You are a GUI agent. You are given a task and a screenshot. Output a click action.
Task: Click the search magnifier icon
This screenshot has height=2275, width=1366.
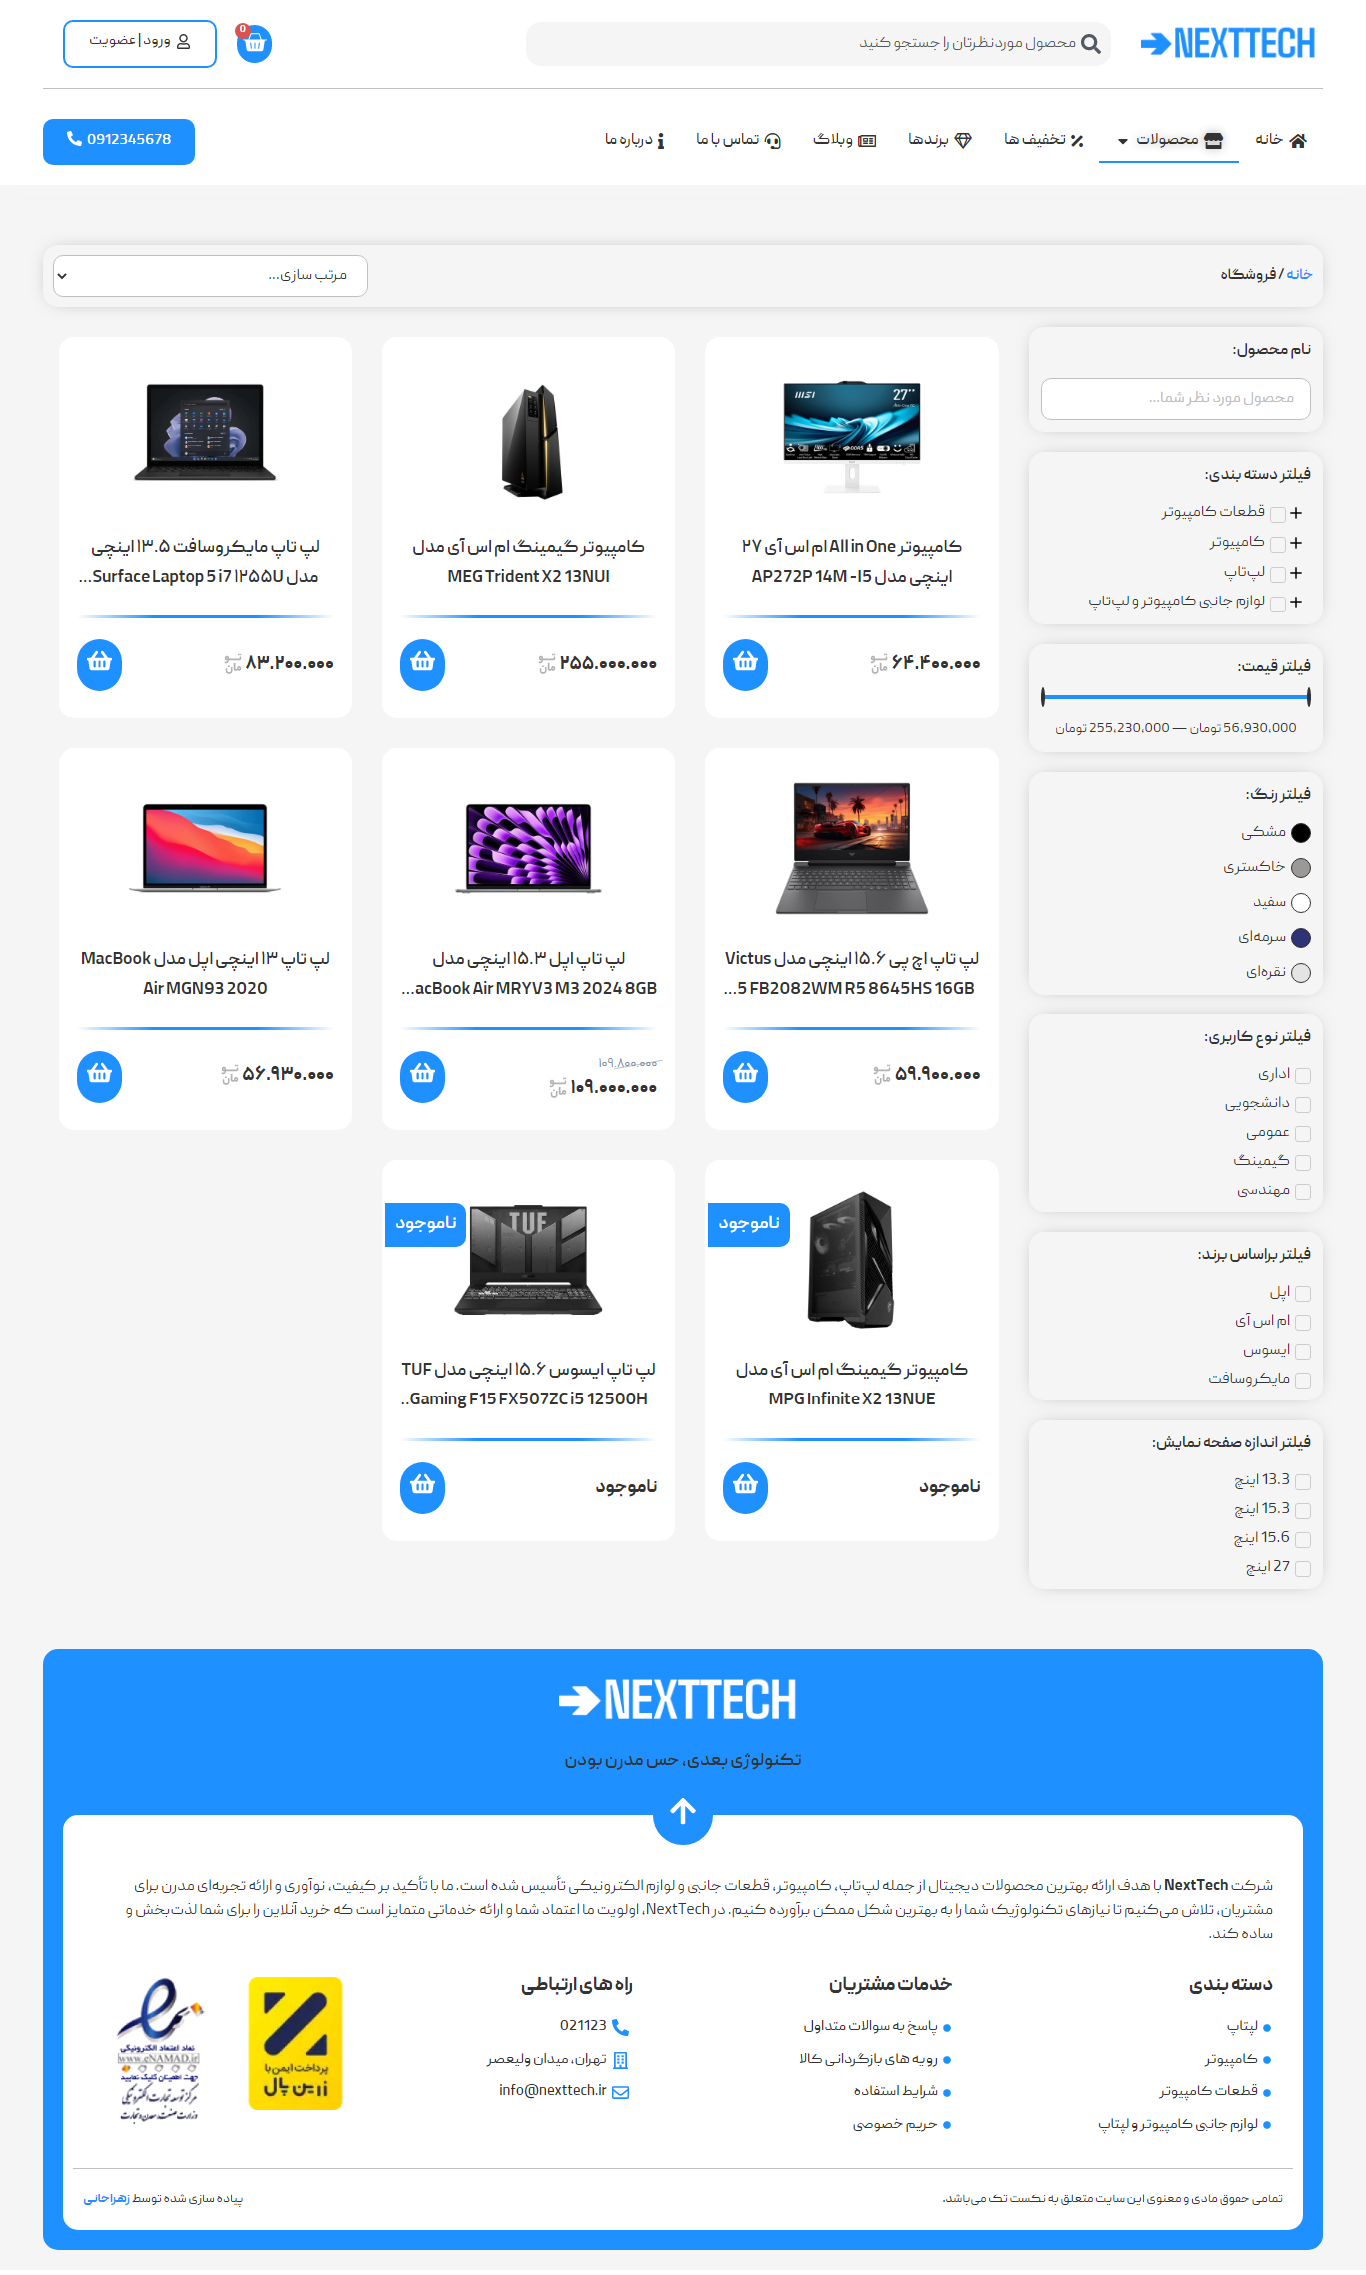pos(1091,44)
